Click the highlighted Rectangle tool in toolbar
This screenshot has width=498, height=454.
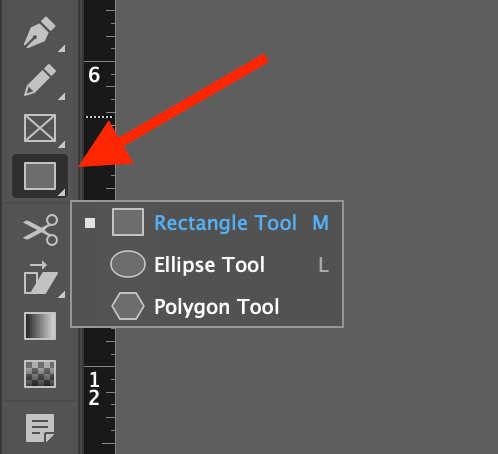(x=40, y=176)
